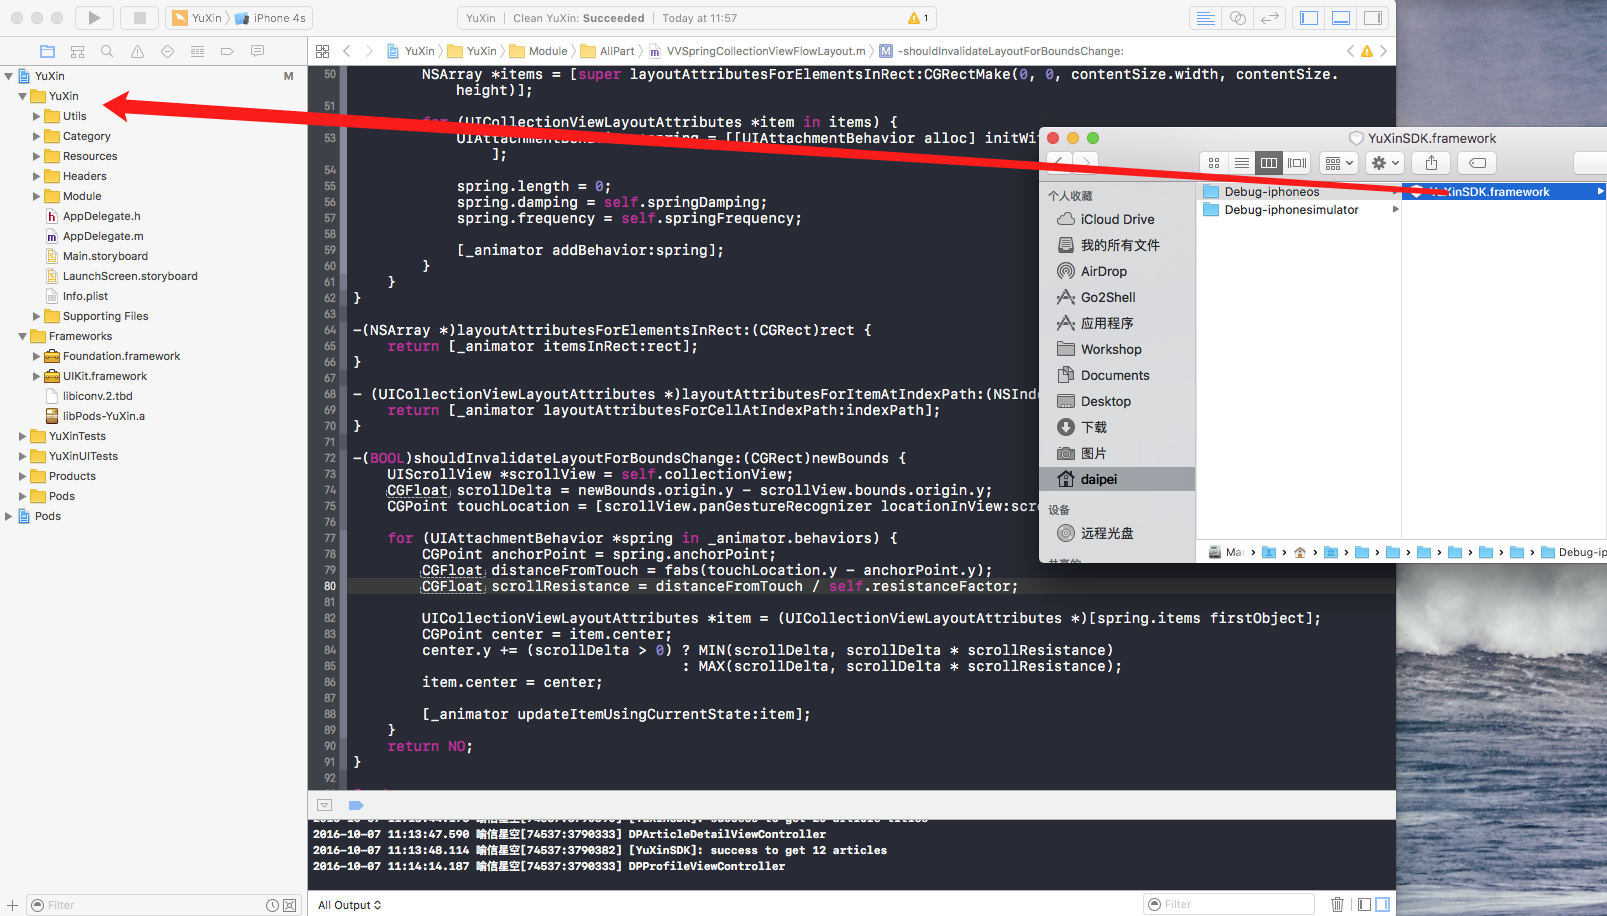The width and height of the screenshot is (1607, 916).
Task: Expand the Resources group
Action: pos(37,156)
